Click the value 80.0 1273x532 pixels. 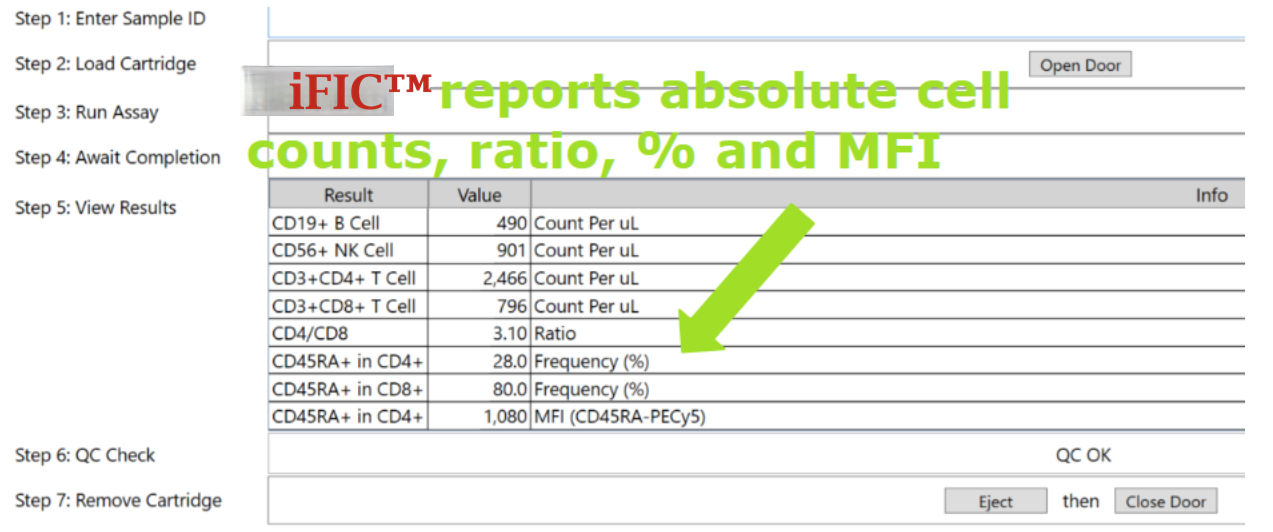click(510, 389)
